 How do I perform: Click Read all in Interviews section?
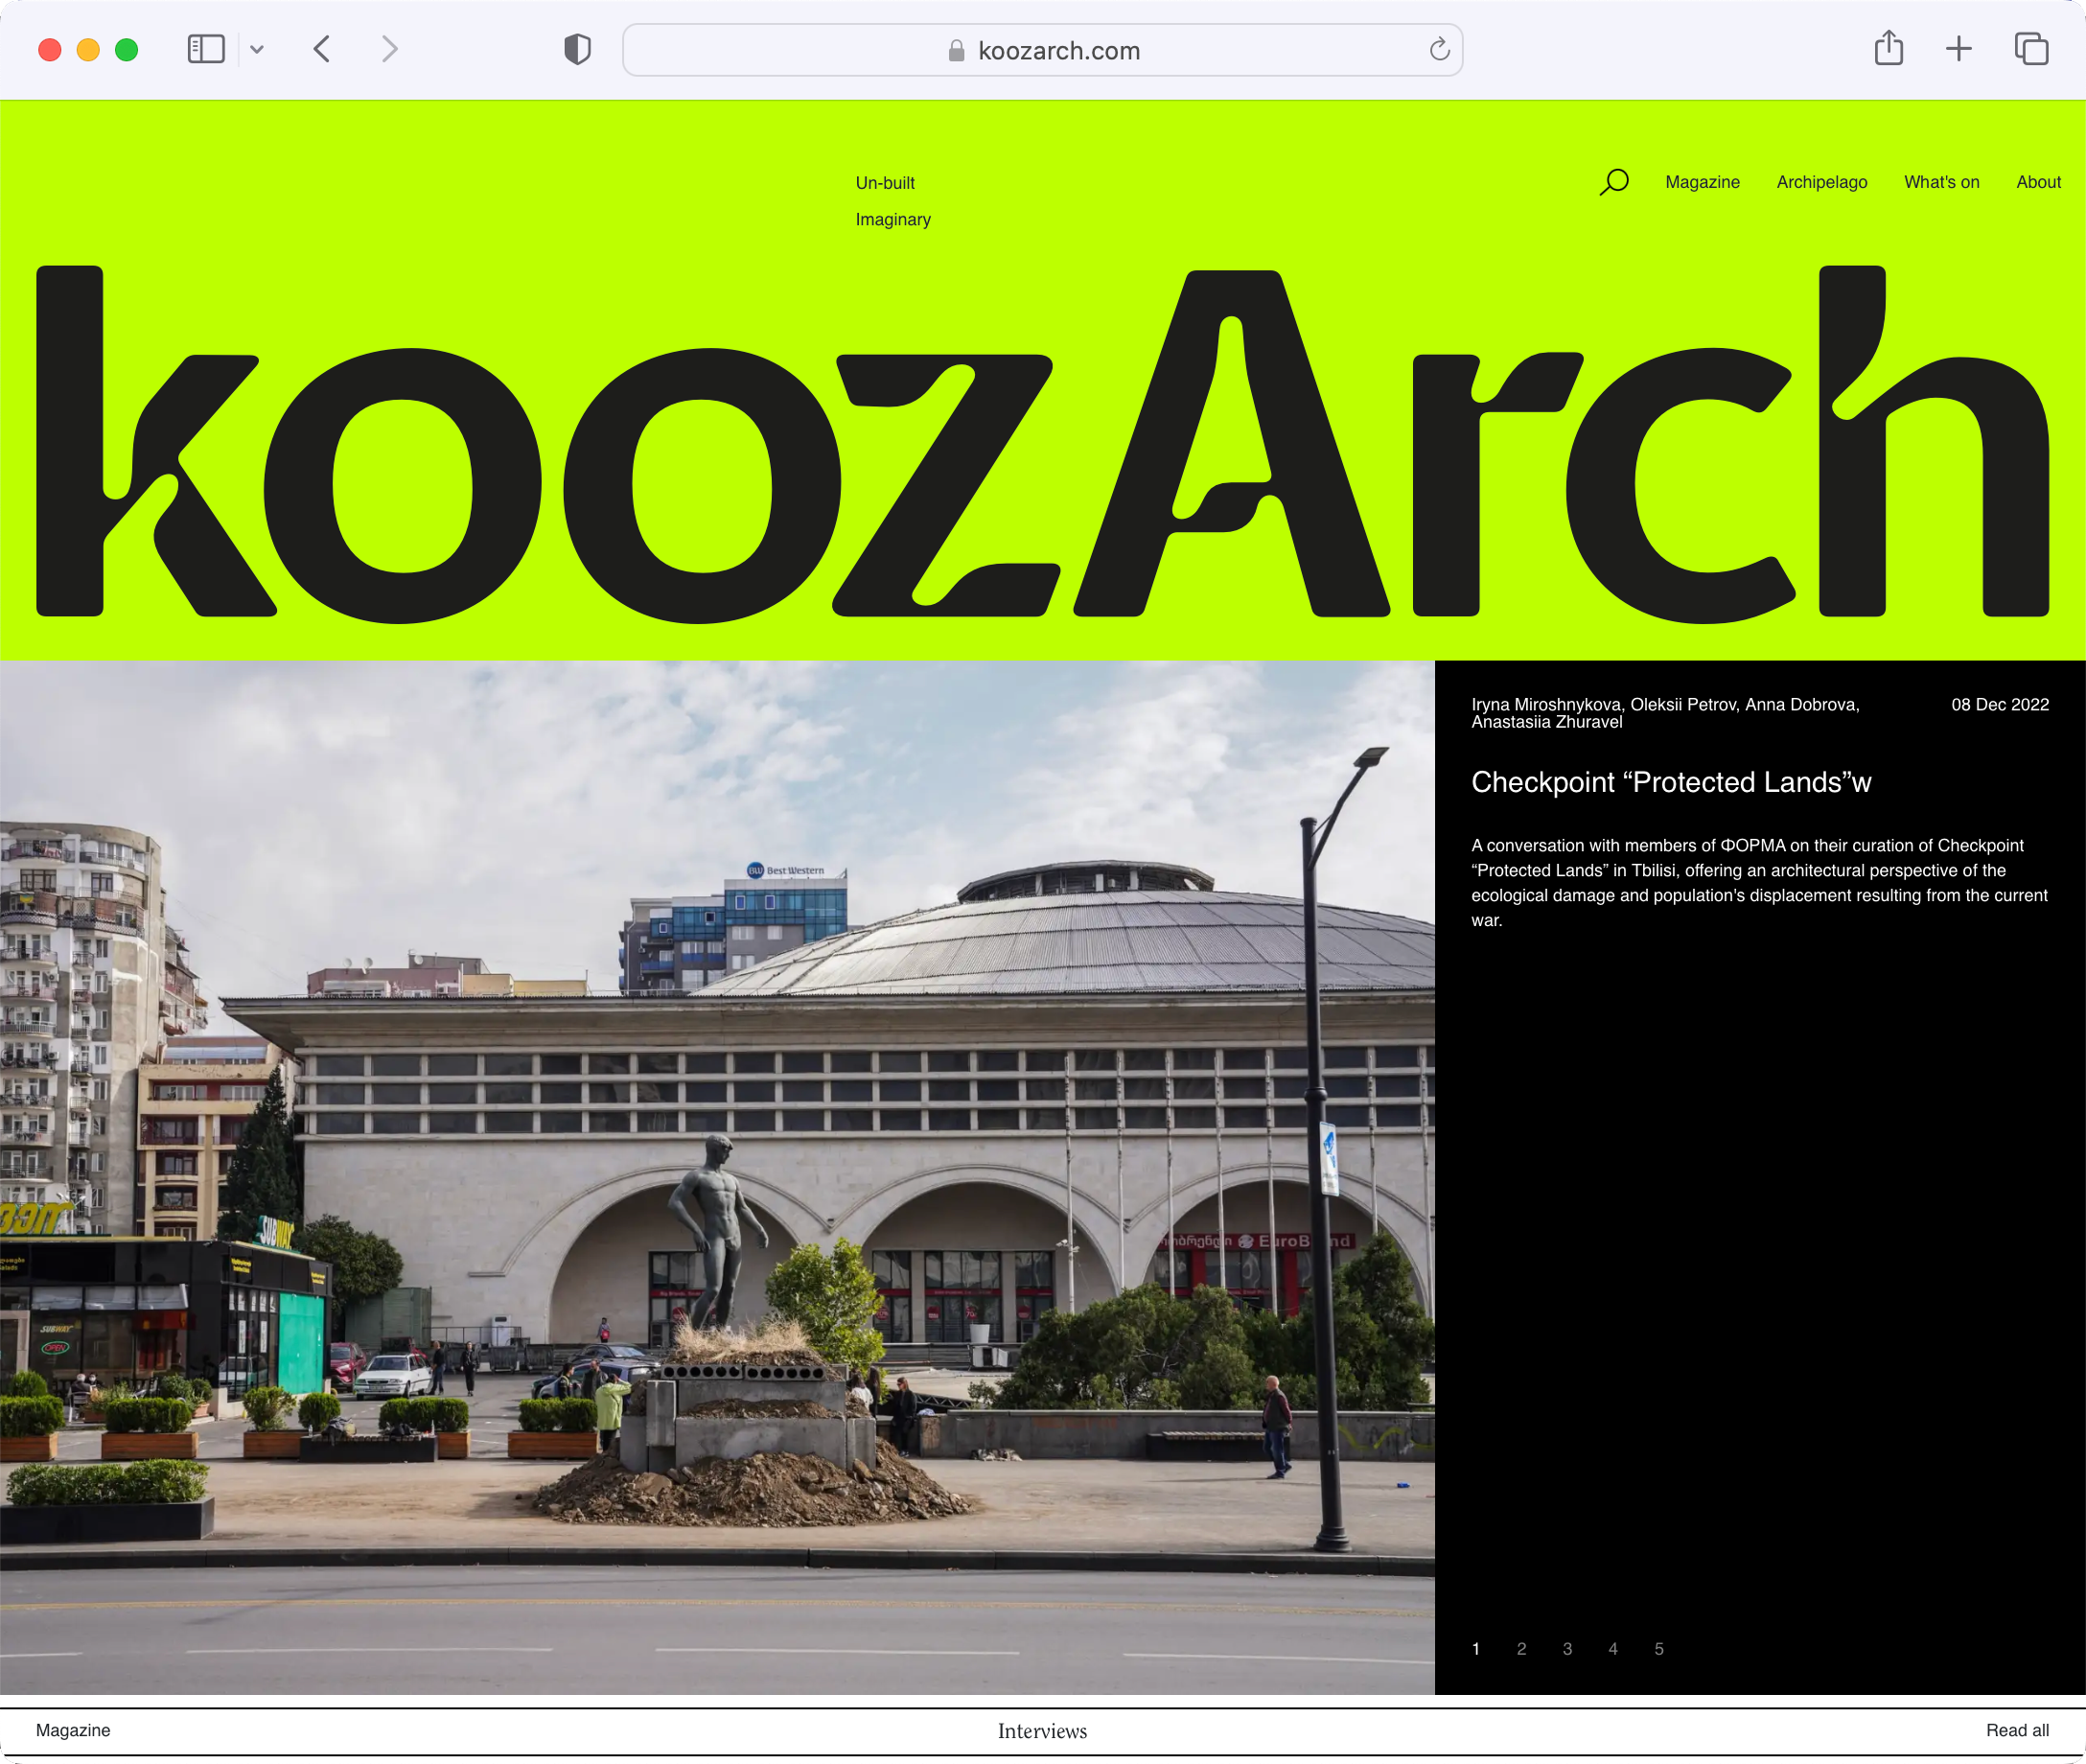(2017, 1730)
